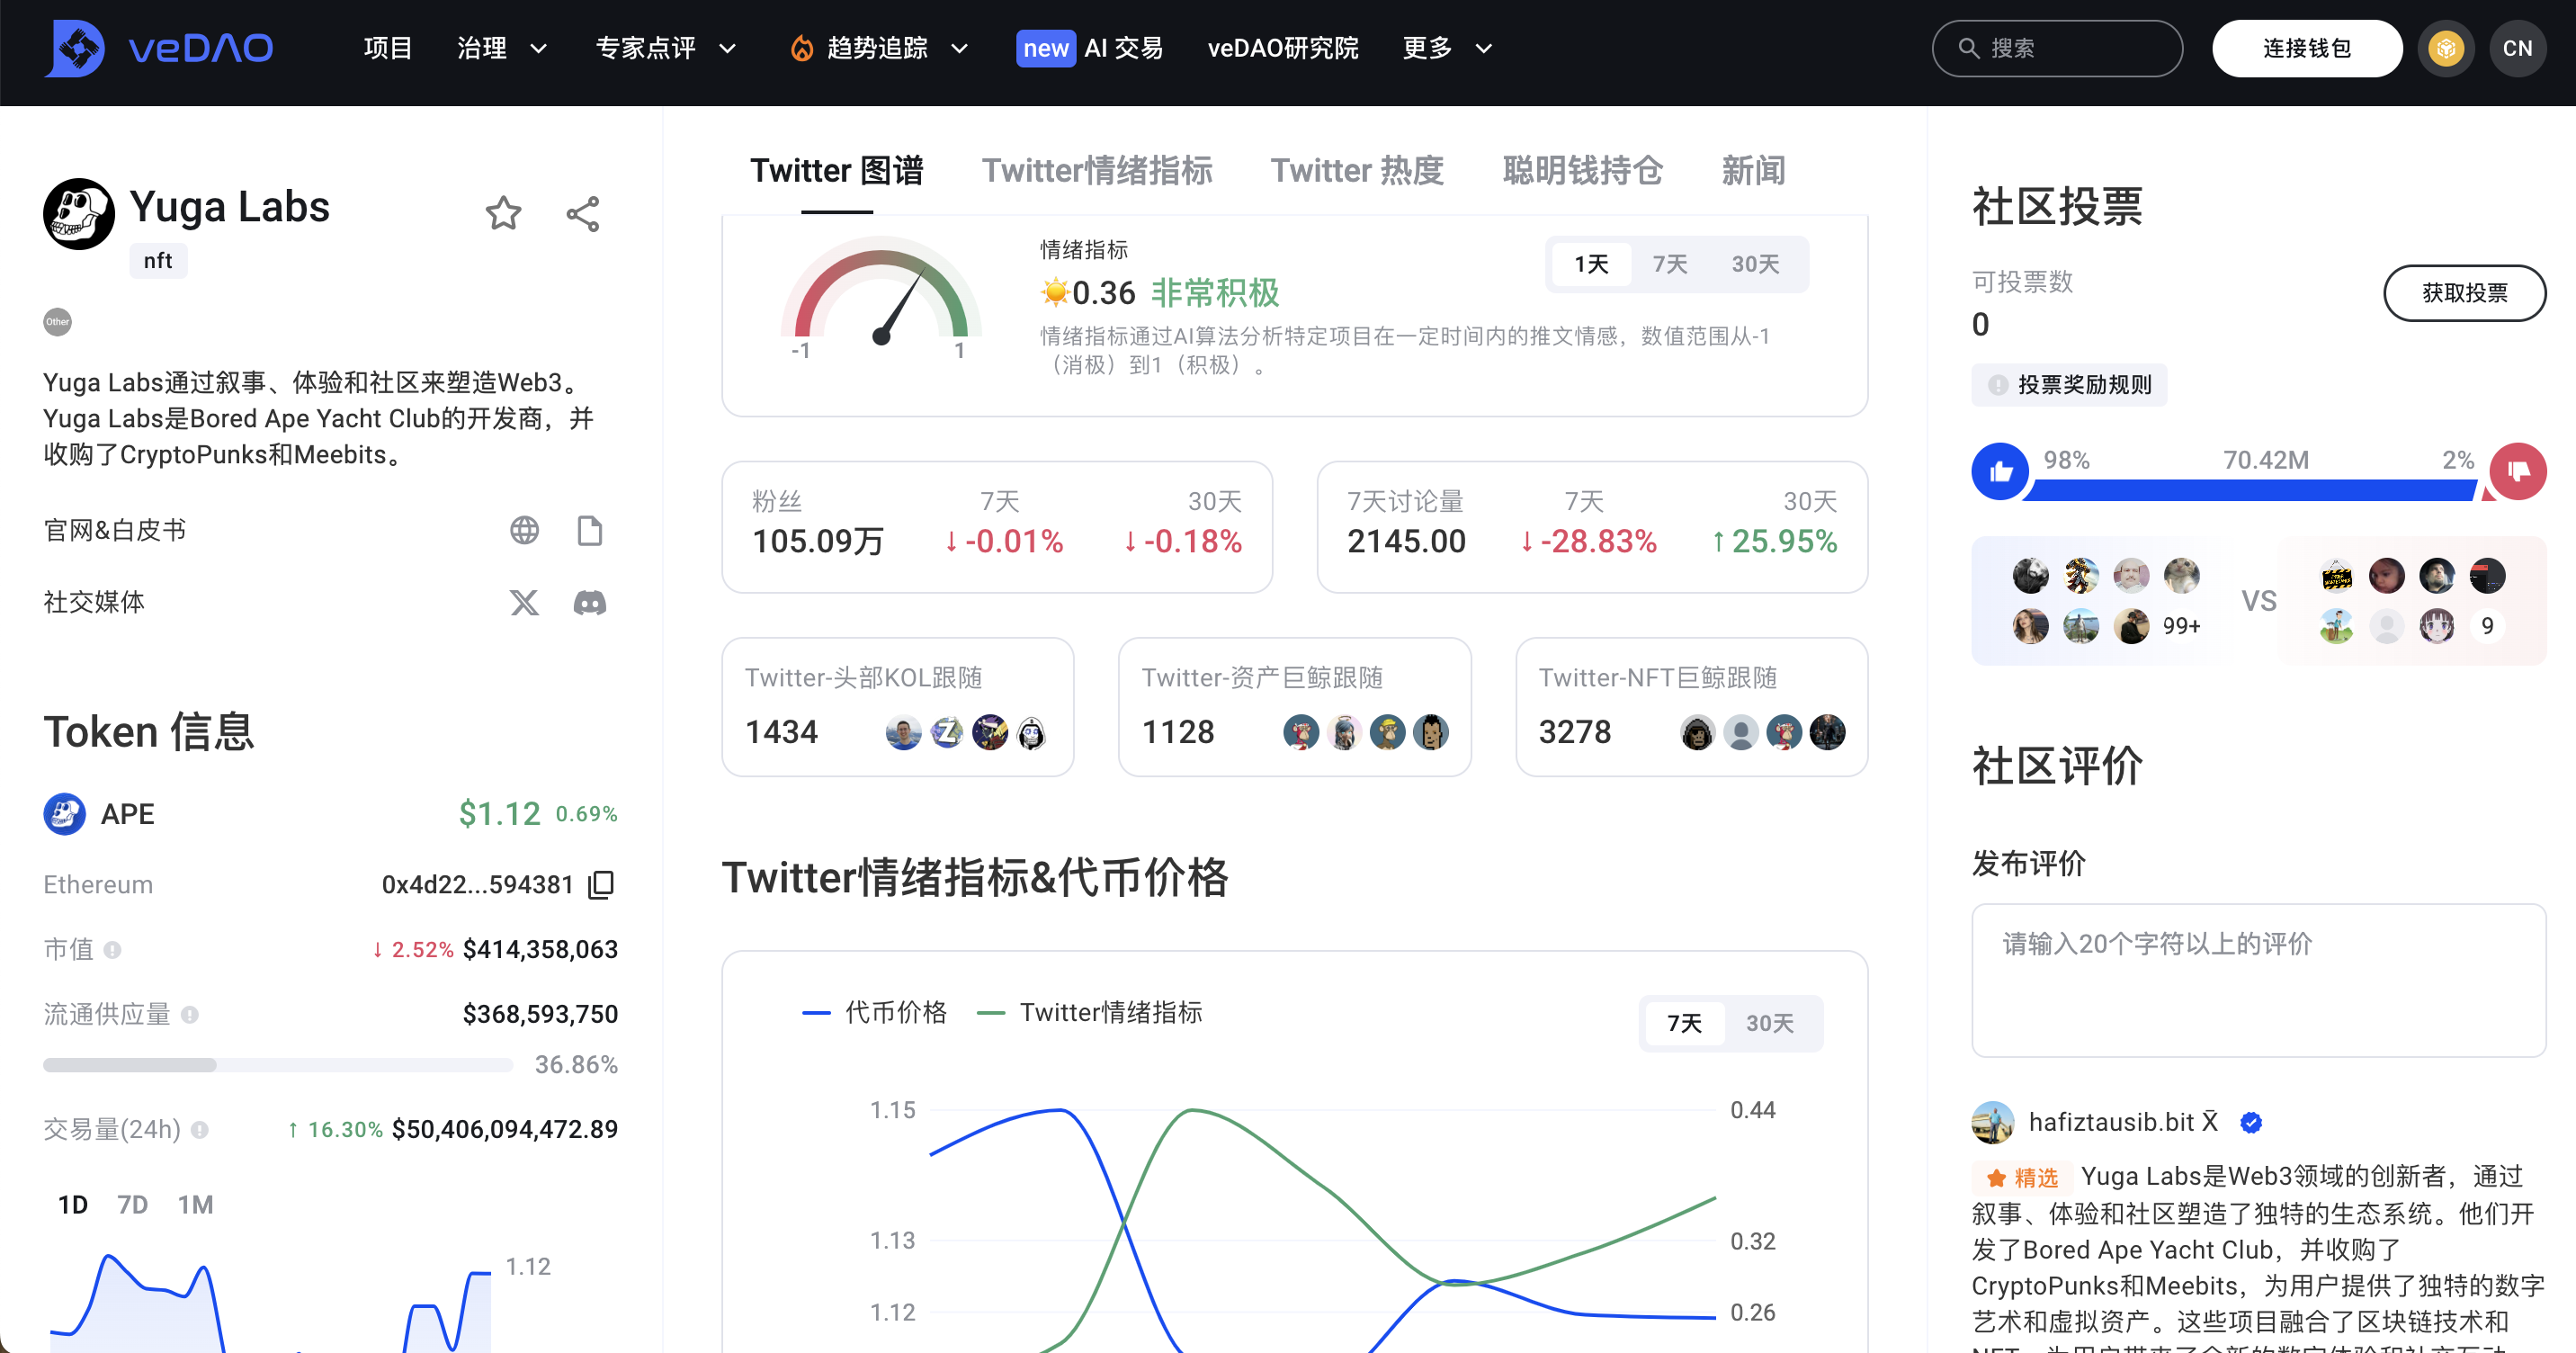The height and width of the screenshot is (1353, 2576).
Task: Click the 连接钱包 button
Action: point(2306,48)
